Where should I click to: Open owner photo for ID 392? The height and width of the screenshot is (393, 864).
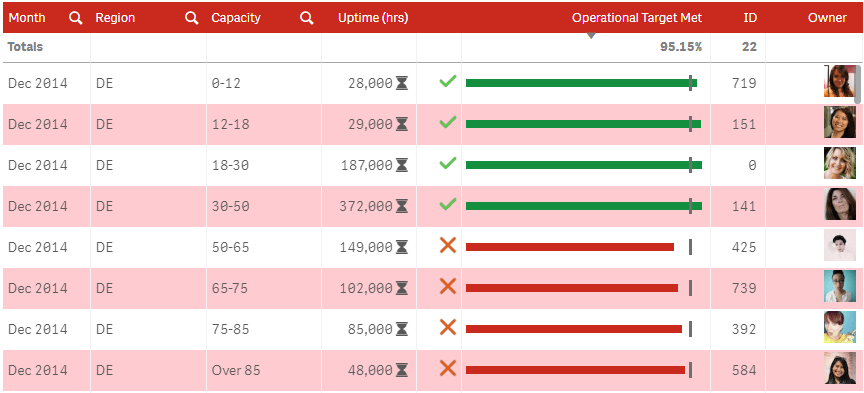(840, 327)
